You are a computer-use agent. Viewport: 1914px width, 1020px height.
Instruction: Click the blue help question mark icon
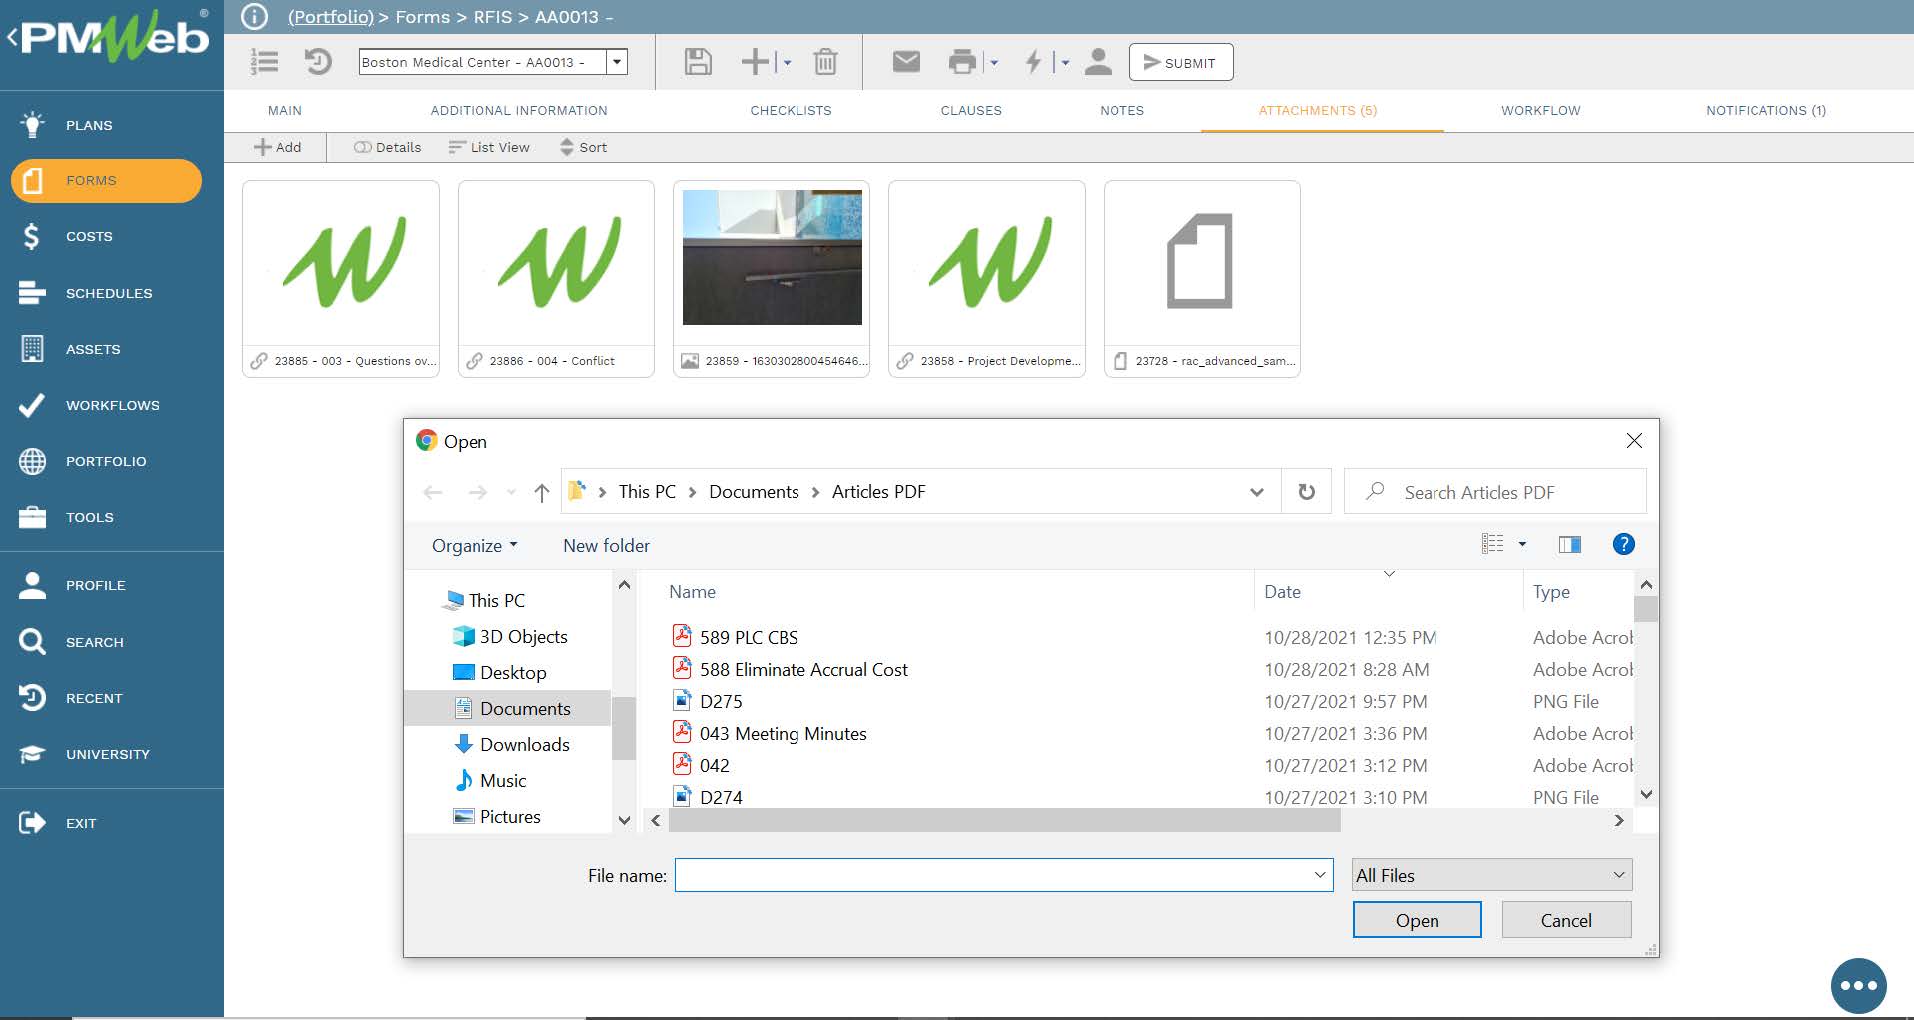[1623, 544]
